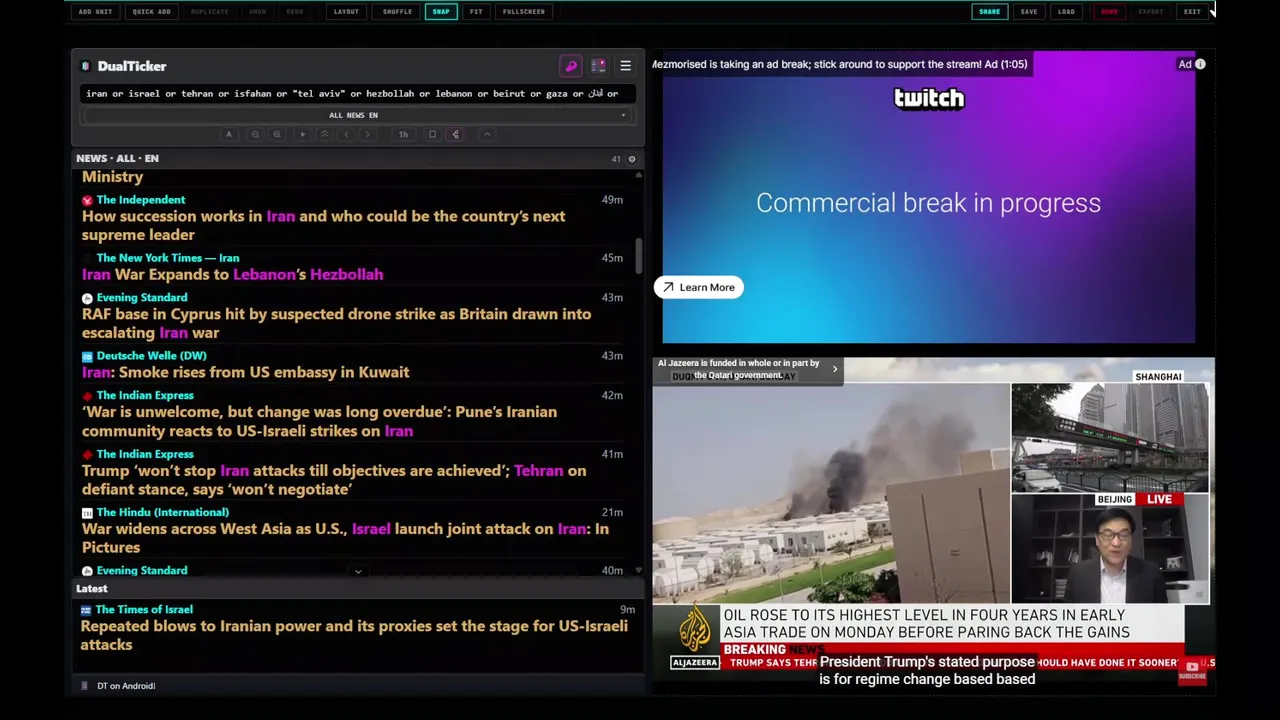
Task: Toggle FIT mode in the top bar
Action: point(476,12)
